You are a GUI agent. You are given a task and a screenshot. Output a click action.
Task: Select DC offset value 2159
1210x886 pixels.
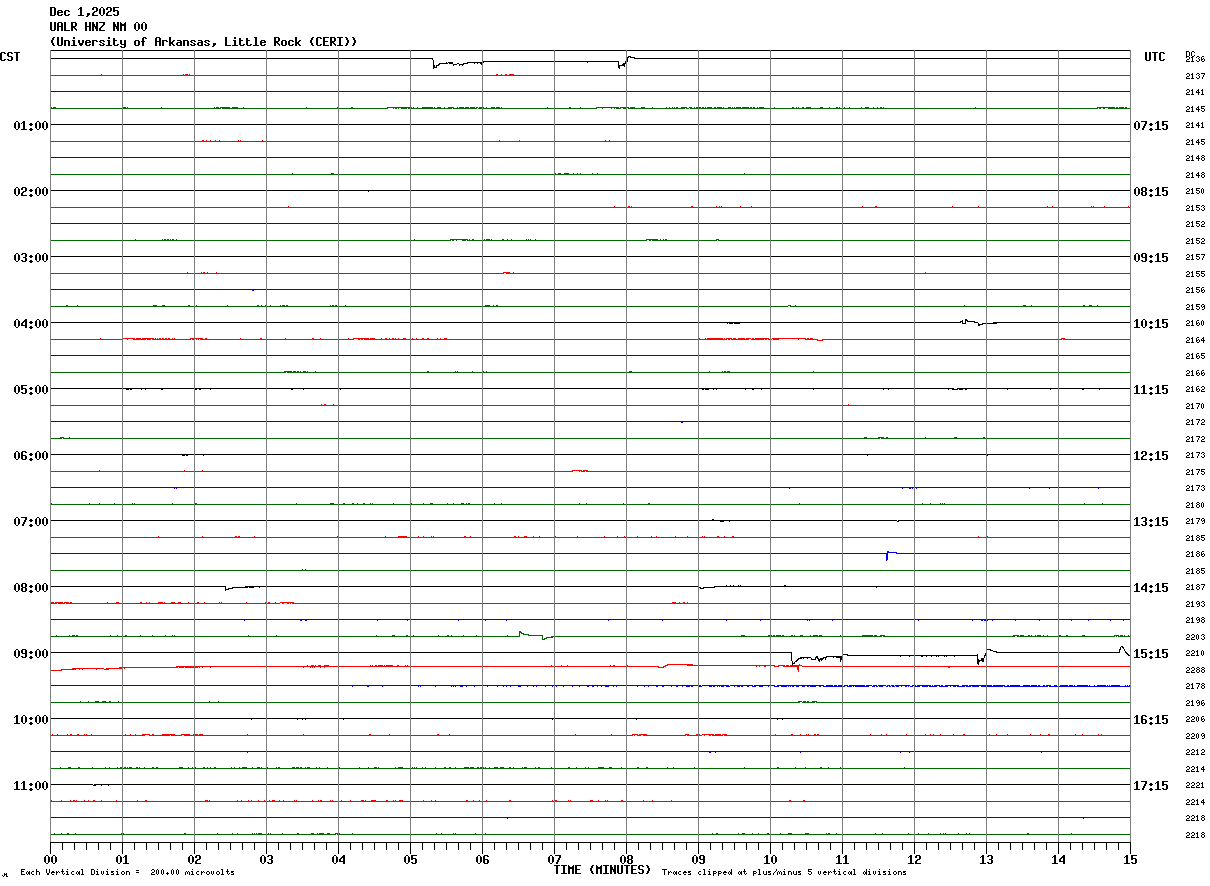pos(1195,307)
